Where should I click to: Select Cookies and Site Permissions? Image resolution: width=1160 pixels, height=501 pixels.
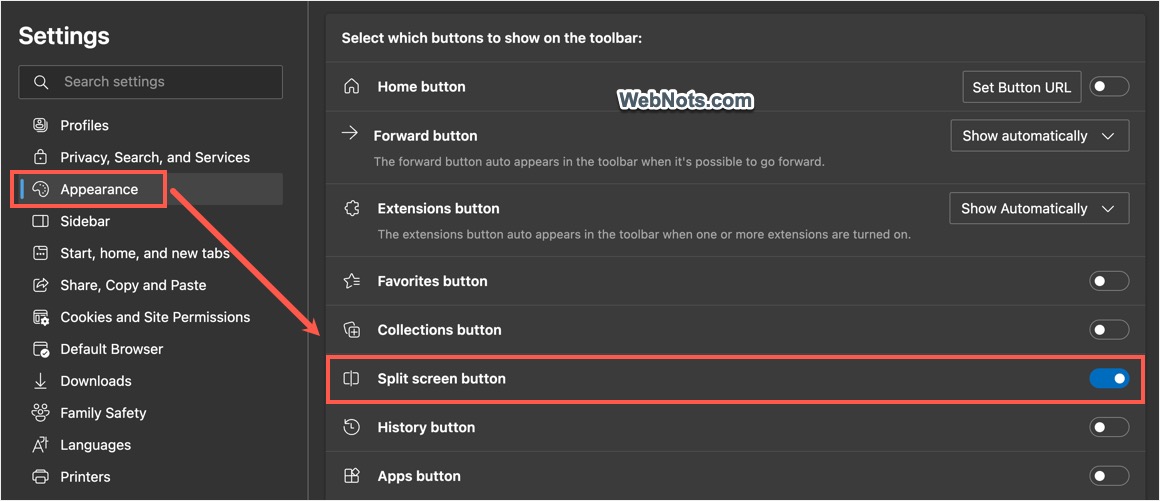click(155, 317)
